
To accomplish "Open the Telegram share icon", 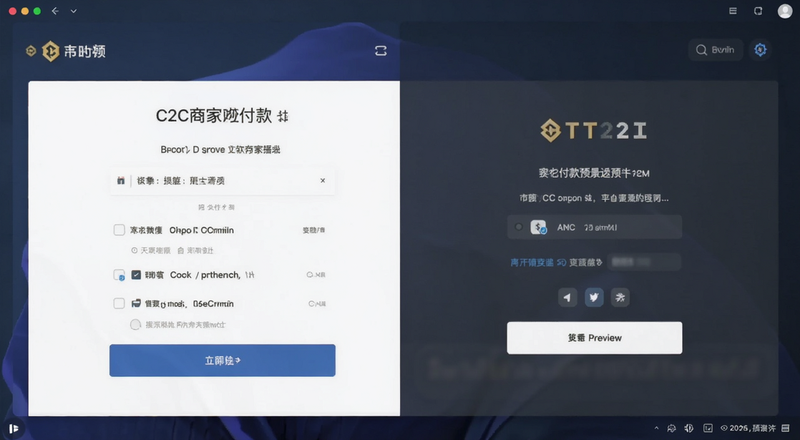I will [x=567, y=297].
